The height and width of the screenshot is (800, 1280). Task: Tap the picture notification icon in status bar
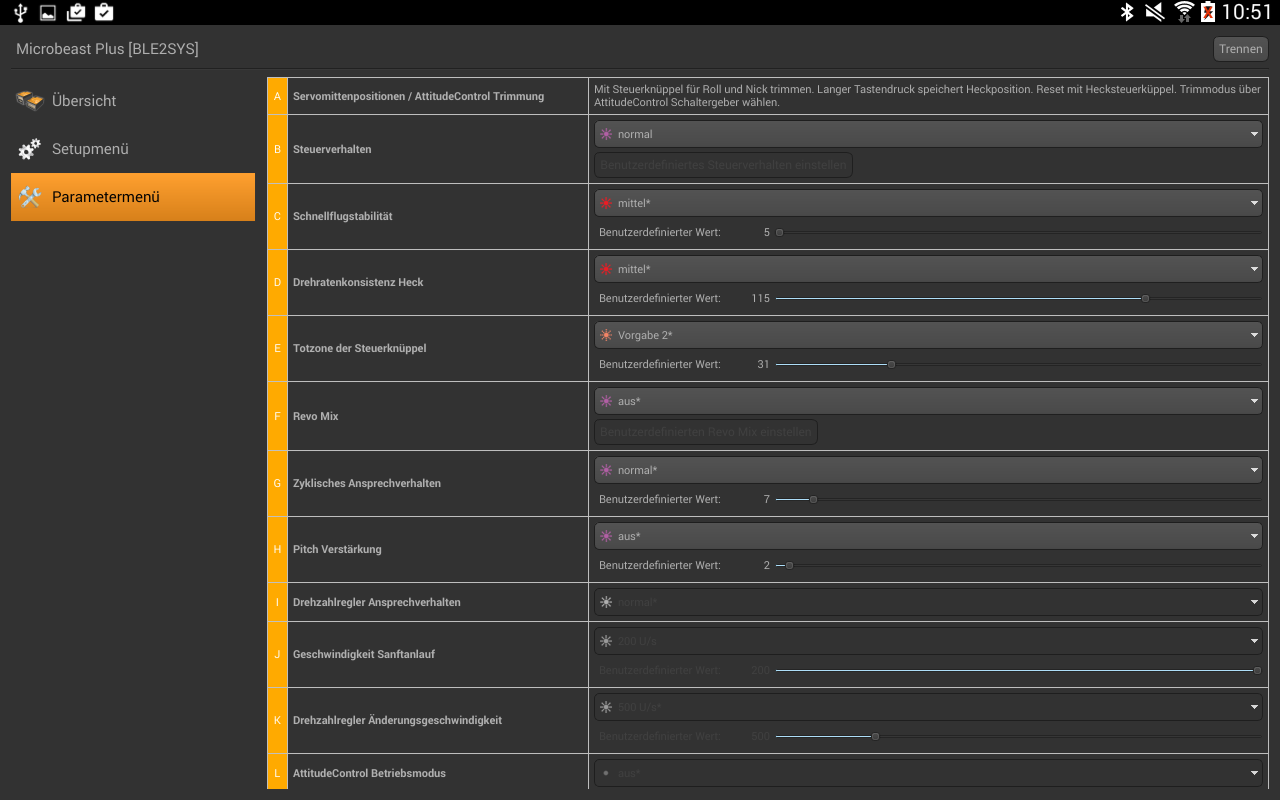click(48, 12)
